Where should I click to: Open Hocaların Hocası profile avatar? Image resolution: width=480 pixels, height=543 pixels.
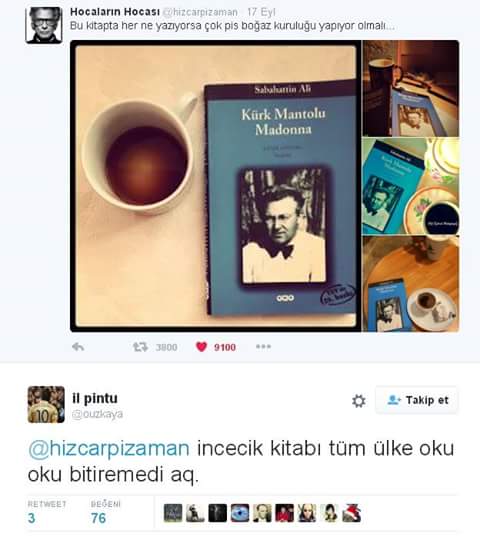[x=44, y=25]
